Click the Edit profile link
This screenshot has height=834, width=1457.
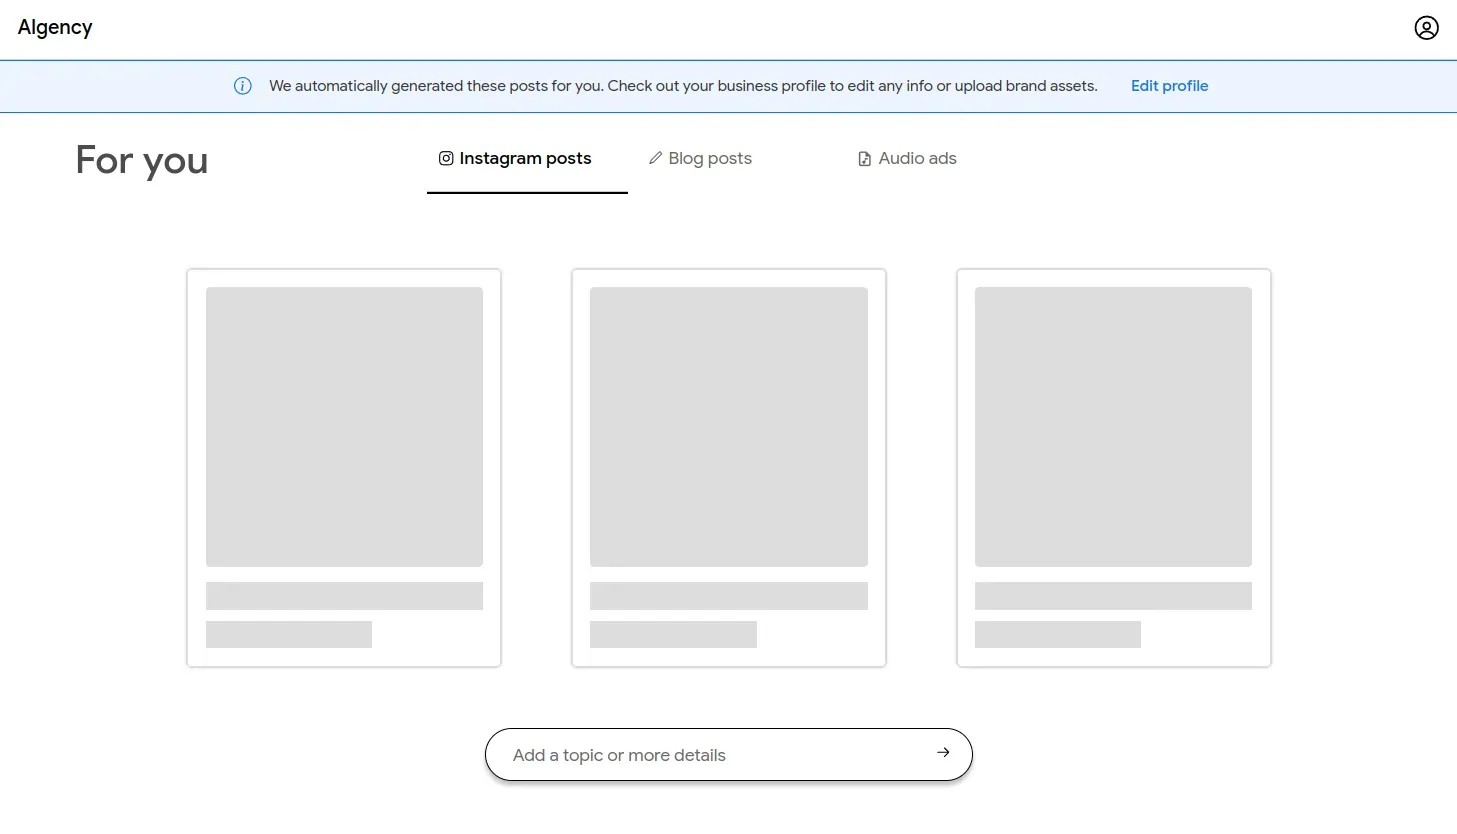1169,86
